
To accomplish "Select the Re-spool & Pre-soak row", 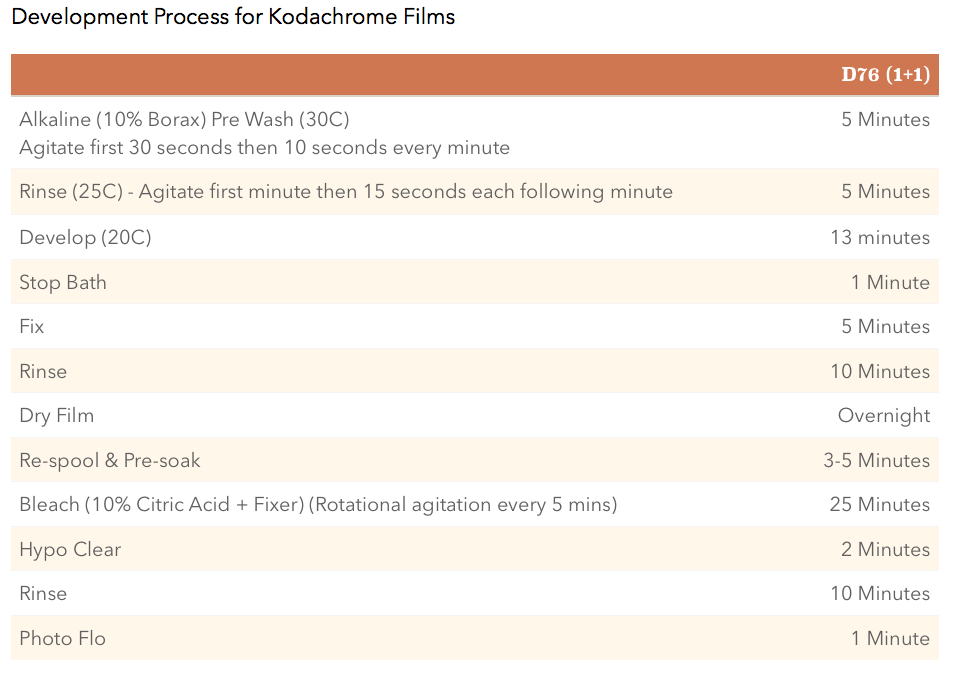I will 110,461.
